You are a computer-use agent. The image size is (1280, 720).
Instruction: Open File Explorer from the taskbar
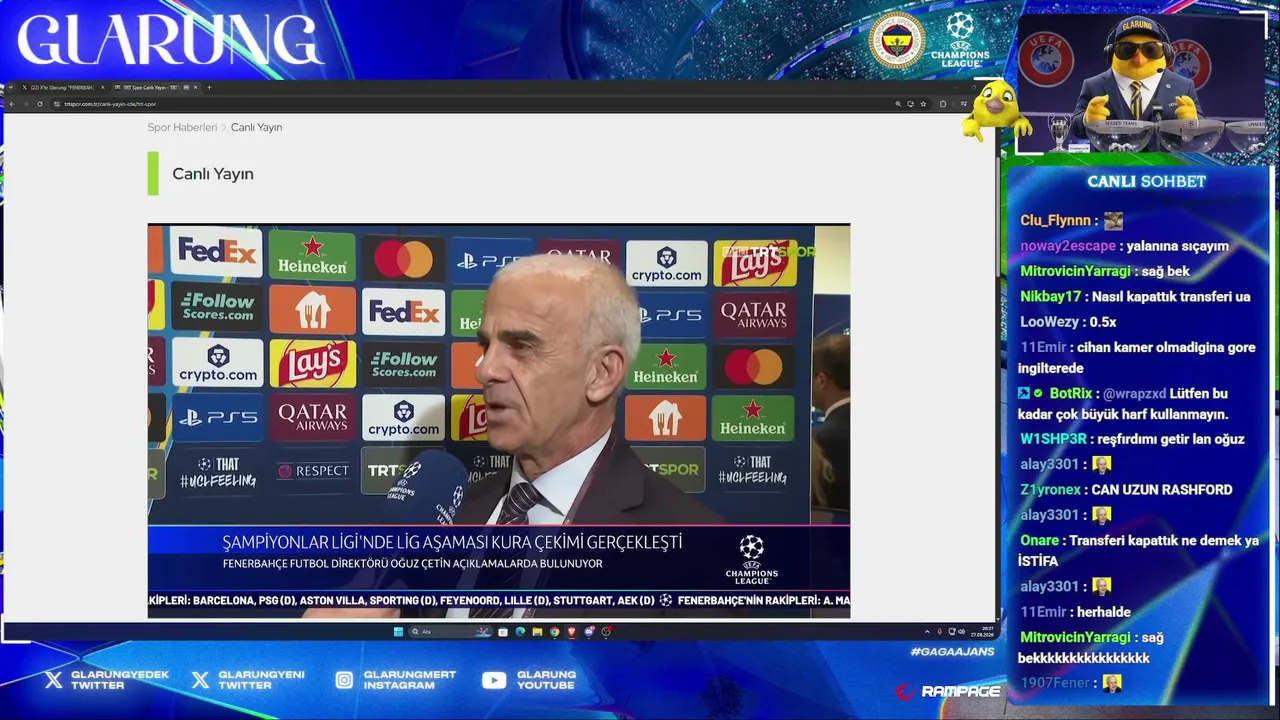537,632
